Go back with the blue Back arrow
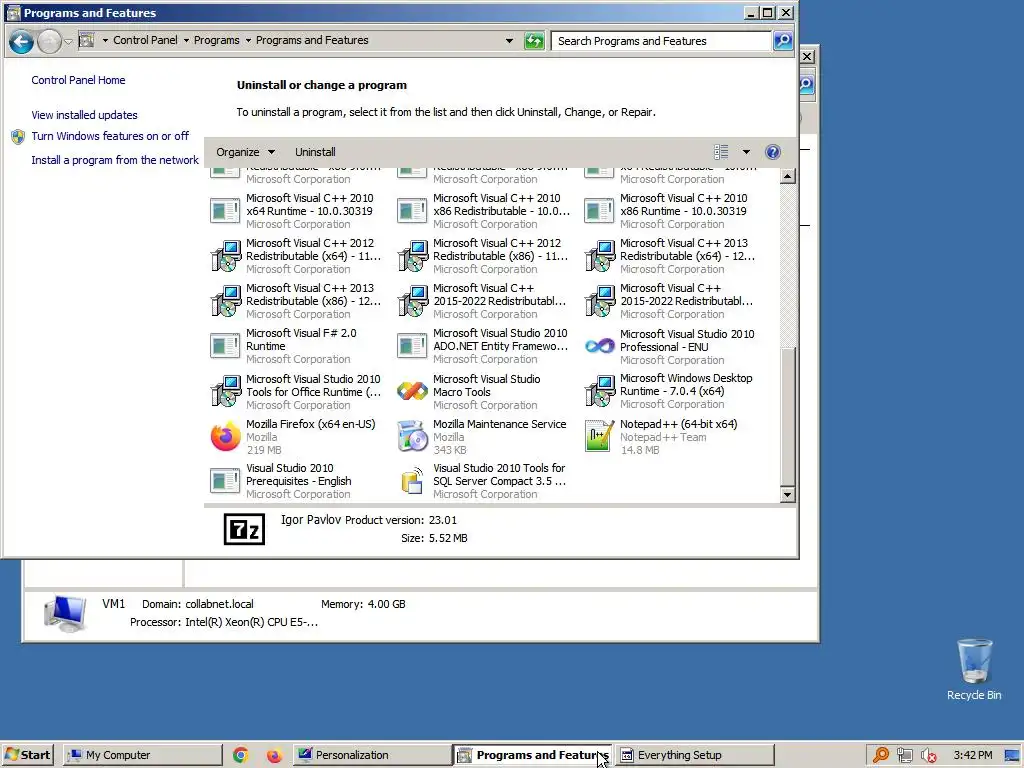The height and width of the screenshot is (768, 1024). pos(21,42)
